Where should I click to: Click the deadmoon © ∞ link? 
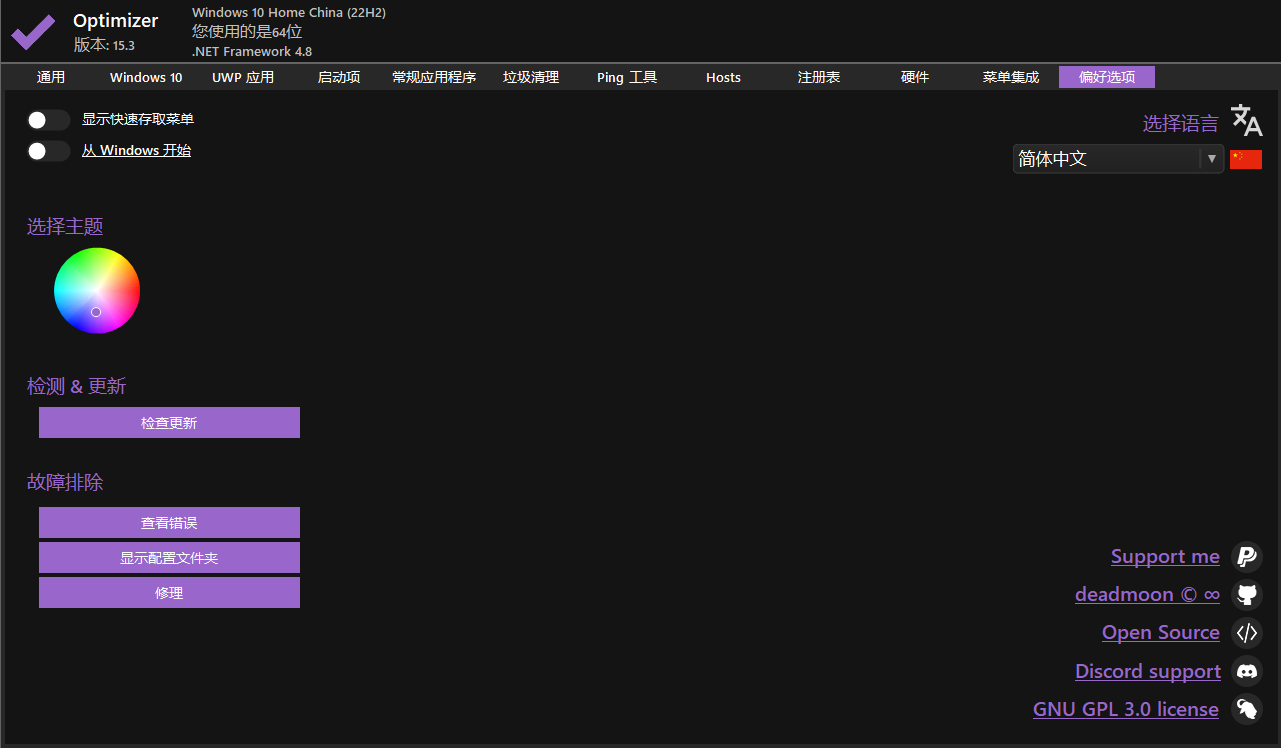(1147, 595)
